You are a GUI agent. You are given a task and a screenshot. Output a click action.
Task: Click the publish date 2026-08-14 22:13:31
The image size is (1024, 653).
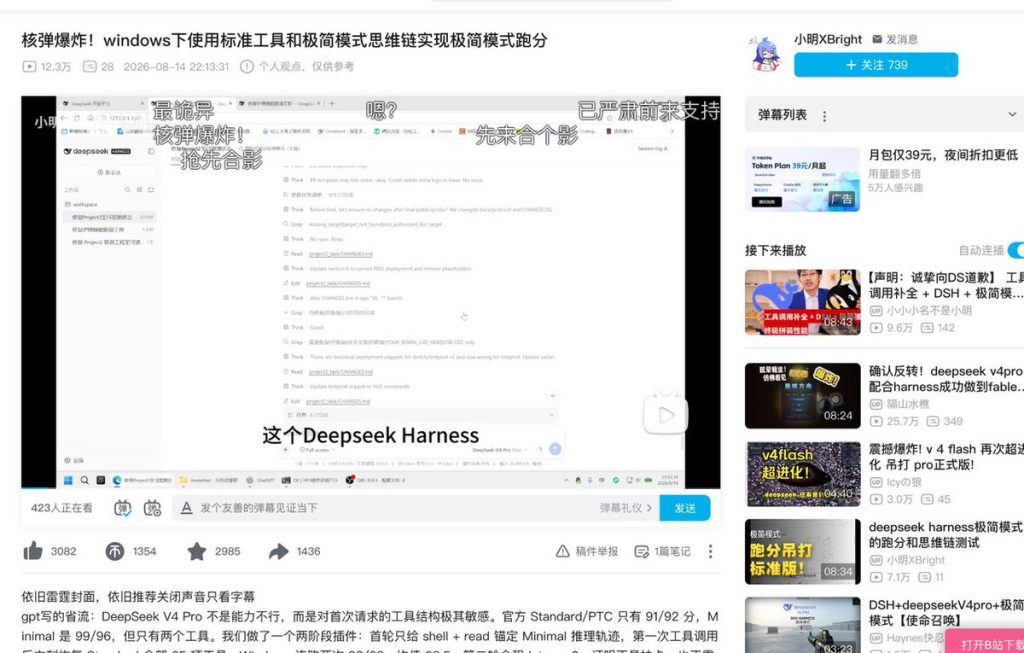(x=176, y=67)
